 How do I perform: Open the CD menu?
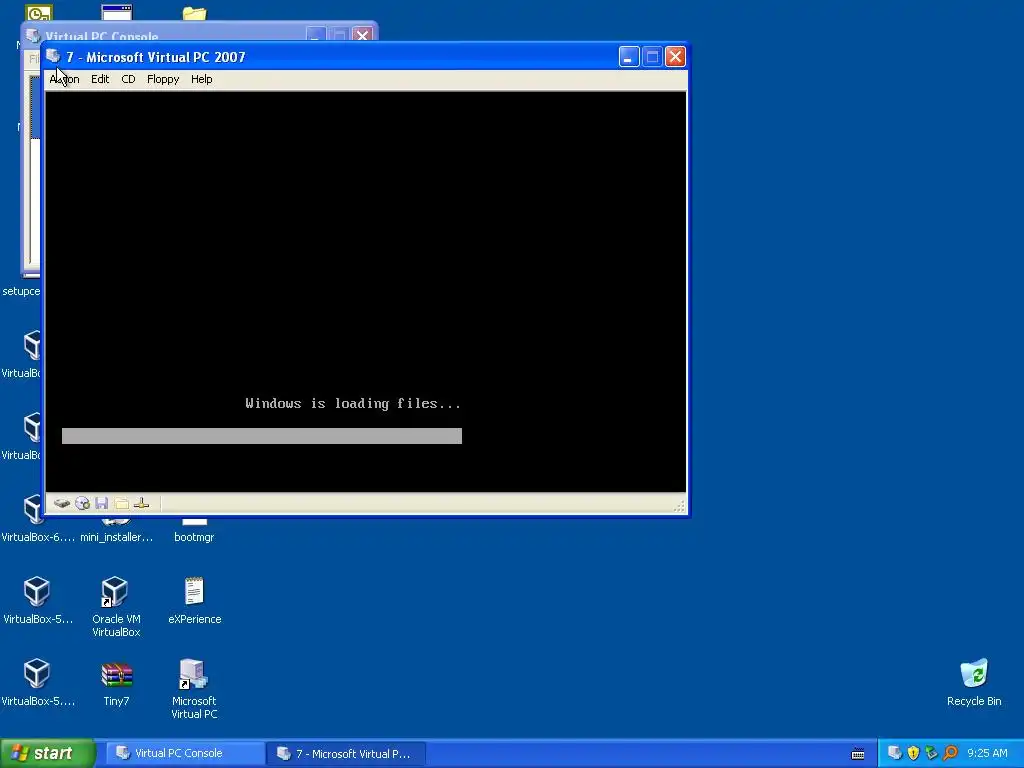coord(128,79)
